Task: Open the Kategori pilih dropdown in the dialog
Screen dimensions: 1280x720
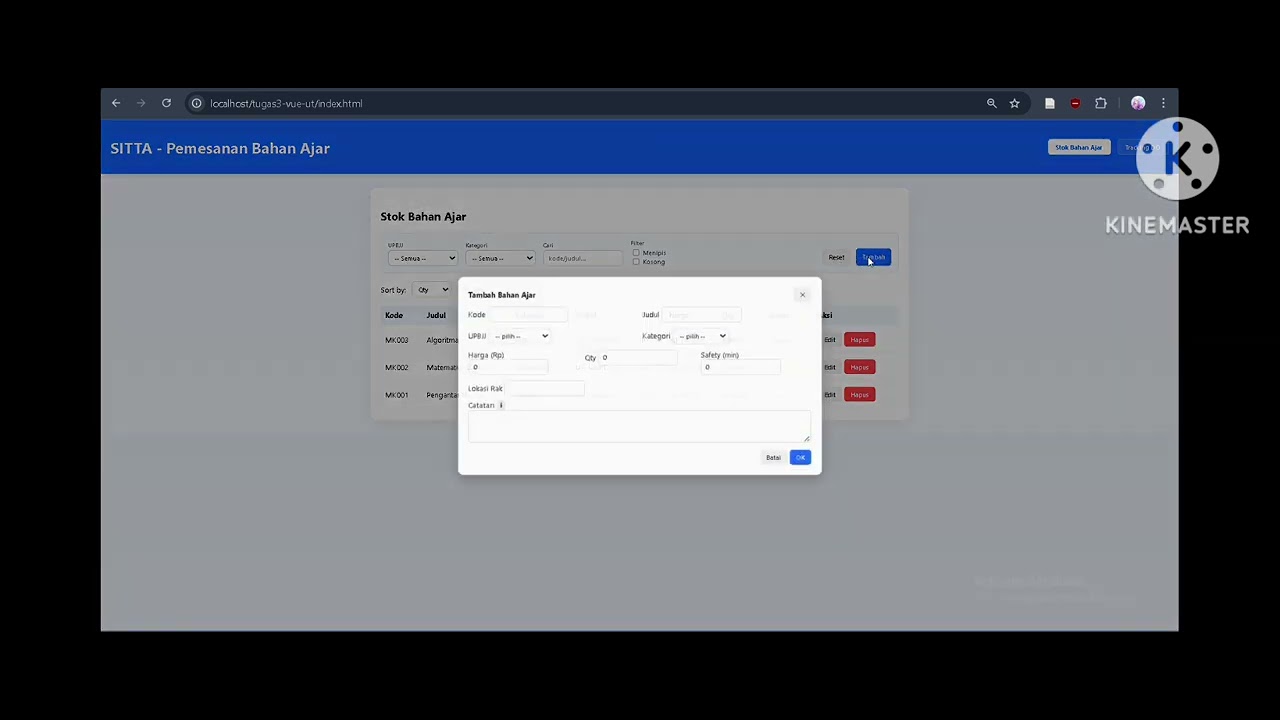Action: tap(701, 336)
